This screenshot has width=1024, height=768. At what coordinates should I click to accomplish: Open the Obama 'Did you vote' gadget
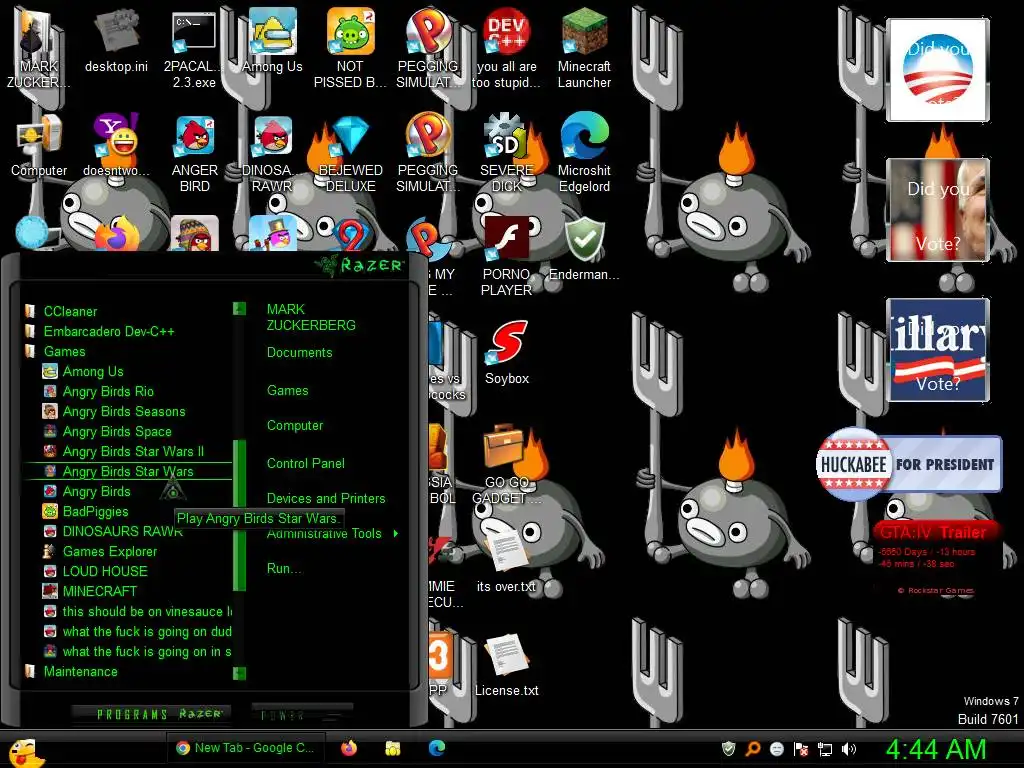coord(938,70)
